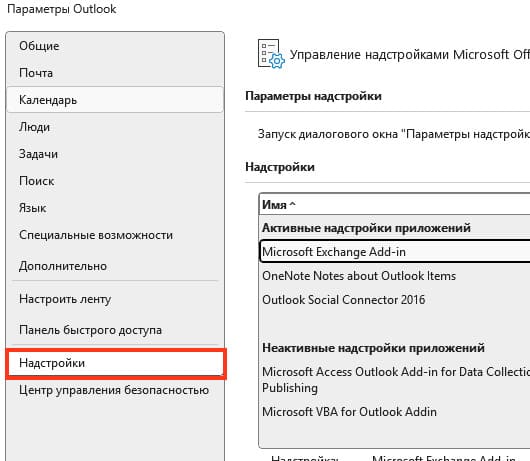This screenshot has width=530, height=461.
Task: Open the Дополнительно options
Action: point(115,266)
